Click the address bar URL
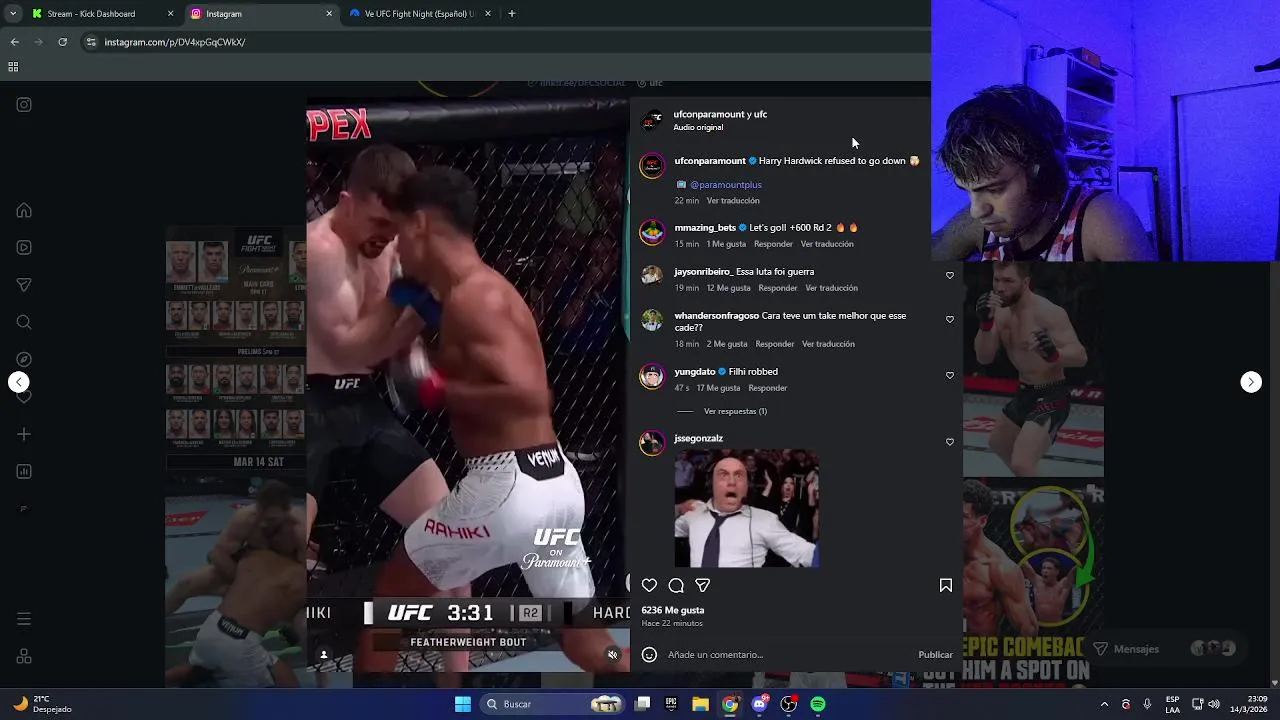1280x720 pixels. tap(175, 42)
